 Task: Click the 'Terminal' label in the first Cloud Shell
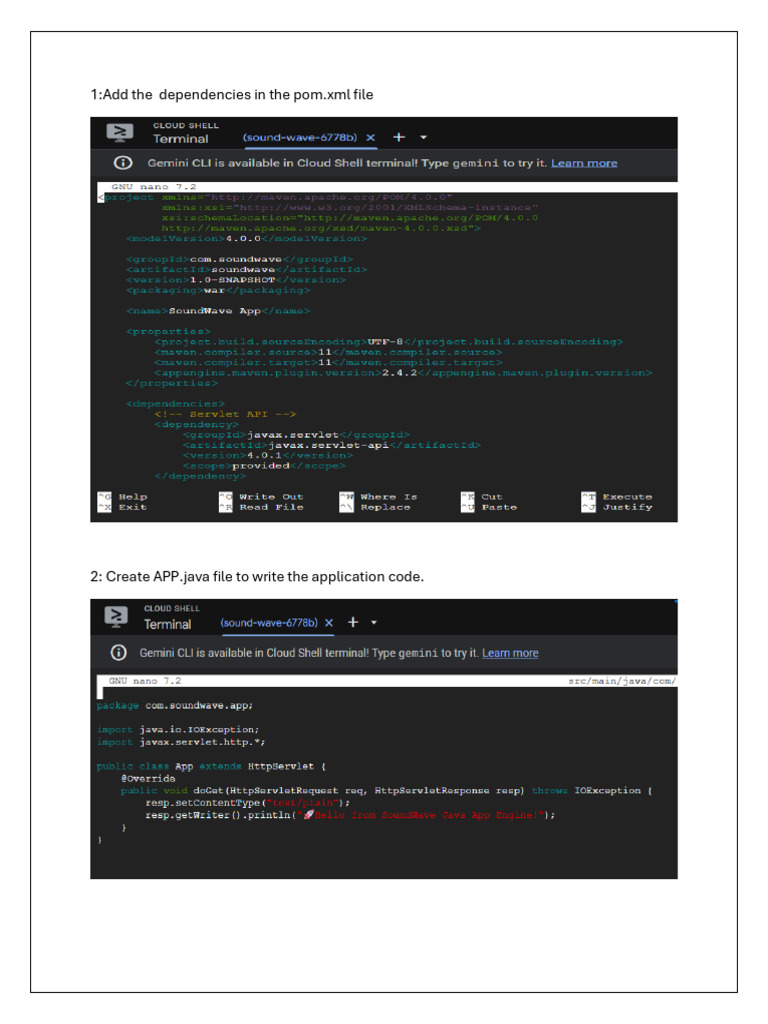[180, 138]
